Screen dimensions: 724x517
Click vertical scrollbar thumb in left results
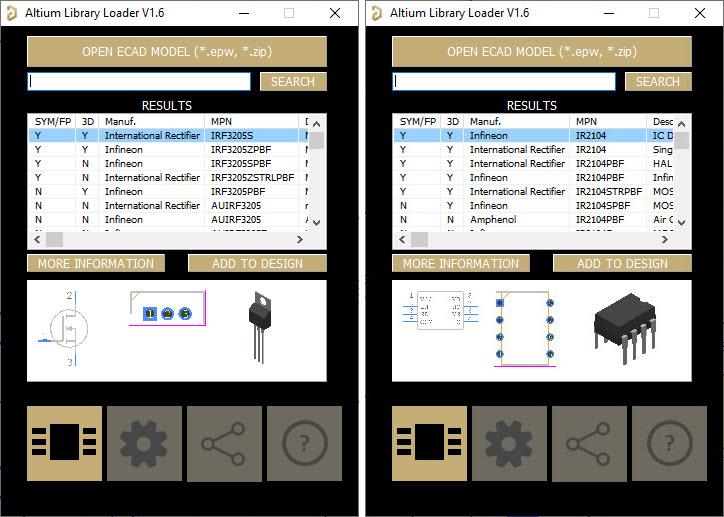click(x=316, y=140)
